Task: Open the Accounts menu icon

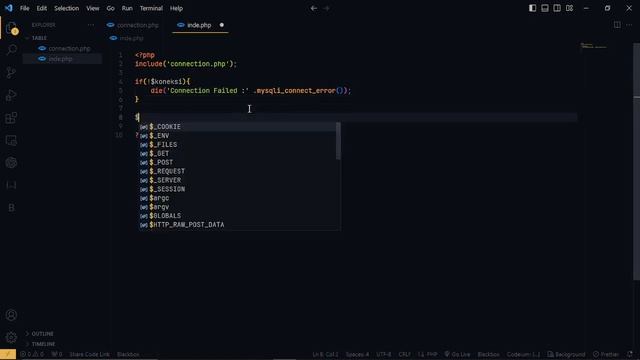Action: tap(11, 315)
